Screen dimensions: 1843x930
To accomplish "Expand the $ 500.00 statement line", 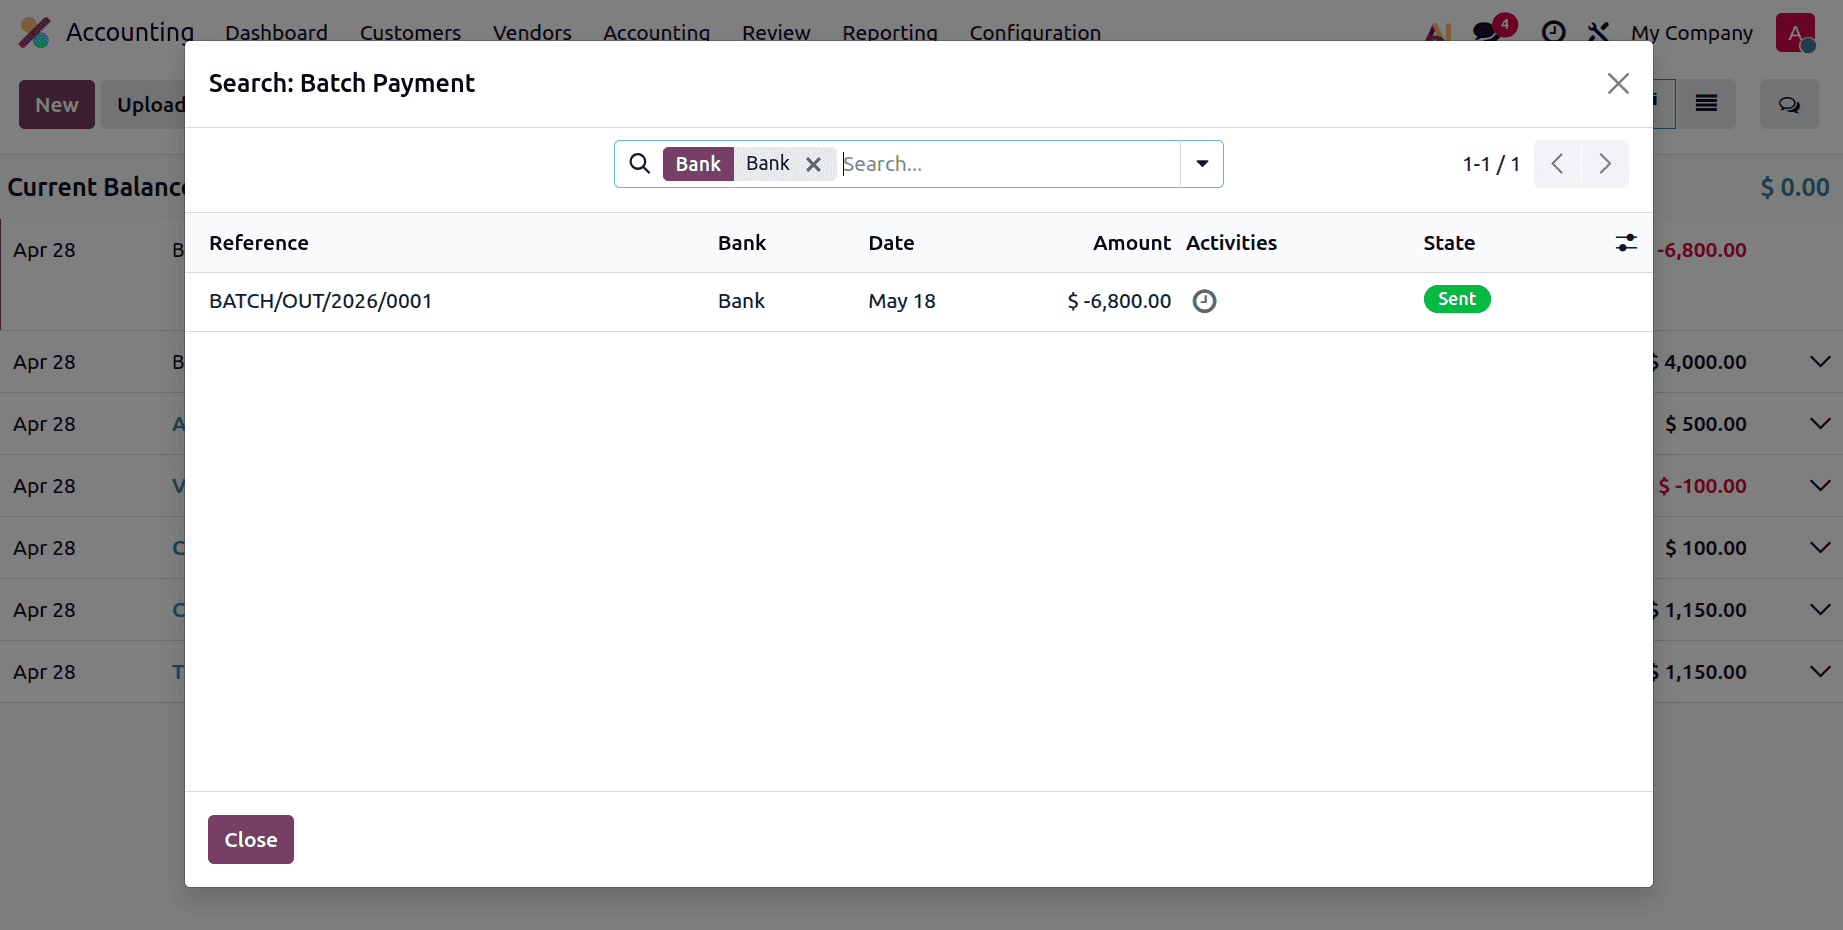I will pyautogui.click(x=1820, y=423).
